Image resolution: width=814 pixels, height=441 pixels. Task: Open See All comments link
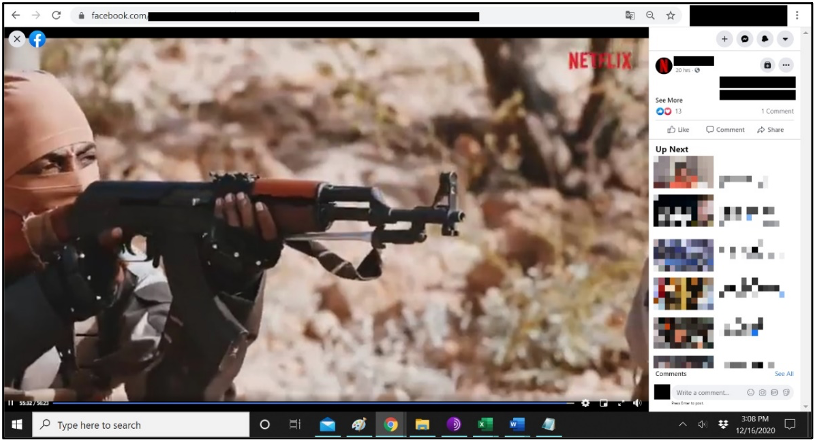(784, 374)
